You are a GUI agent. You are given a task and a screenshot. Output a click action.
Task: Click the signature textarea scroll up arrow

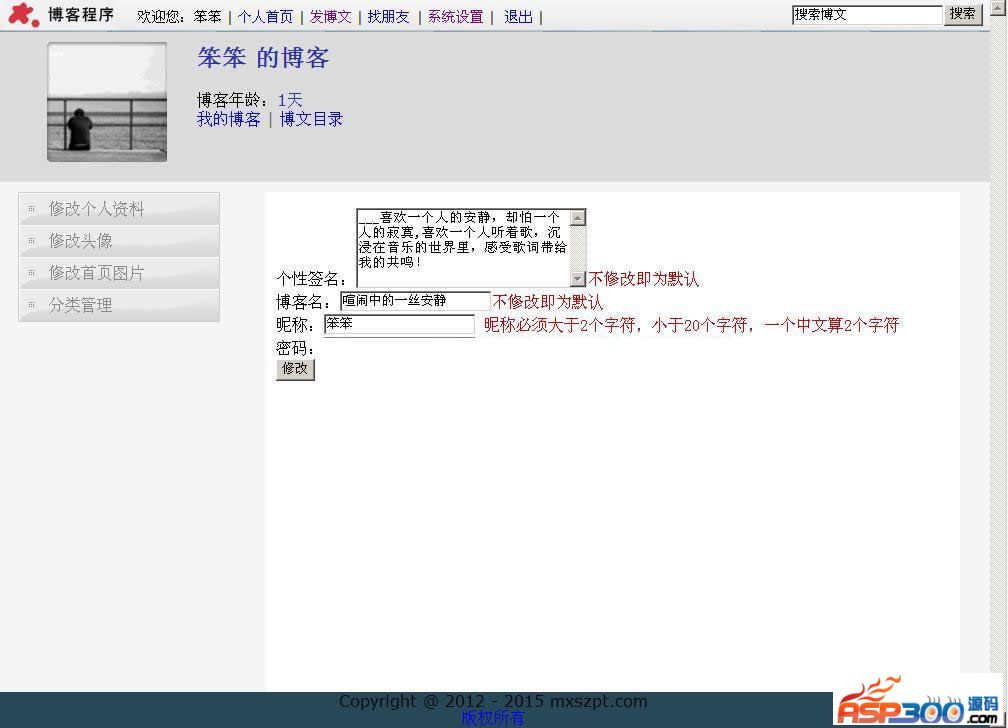click(578, 218)
